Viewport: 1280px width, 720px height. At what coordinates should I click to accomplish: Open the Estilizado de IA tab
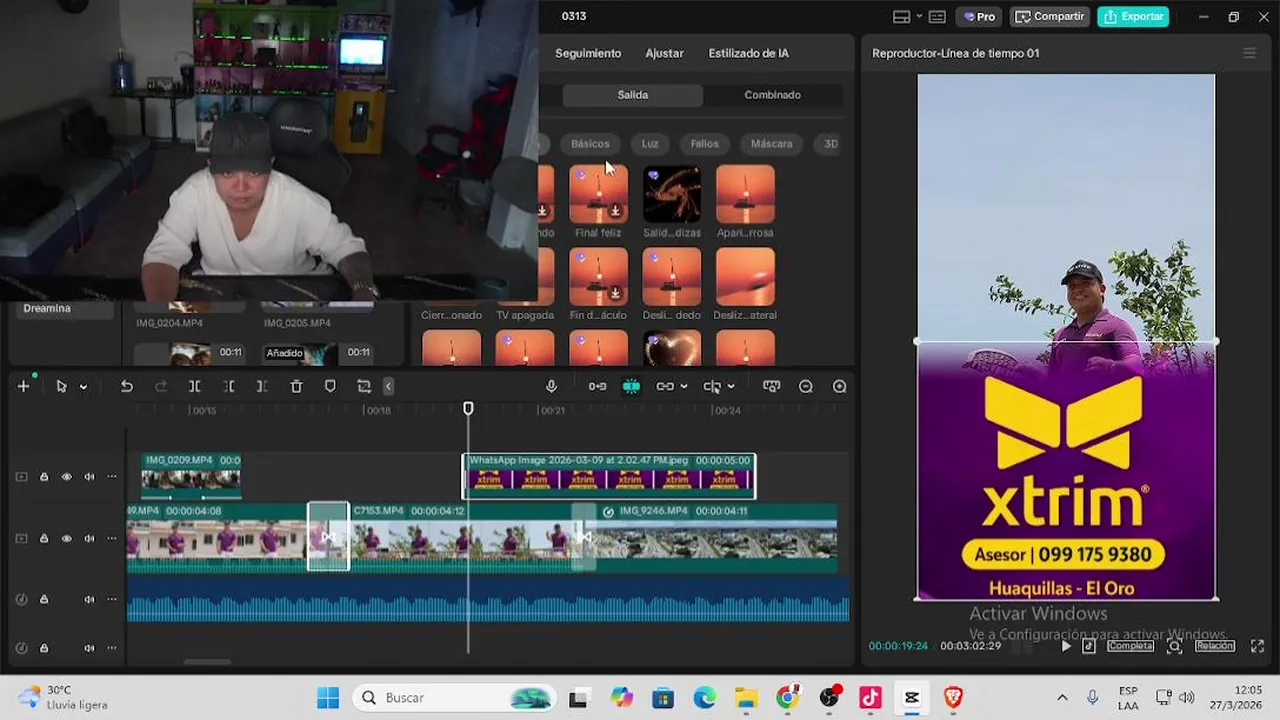pos(748,53)
